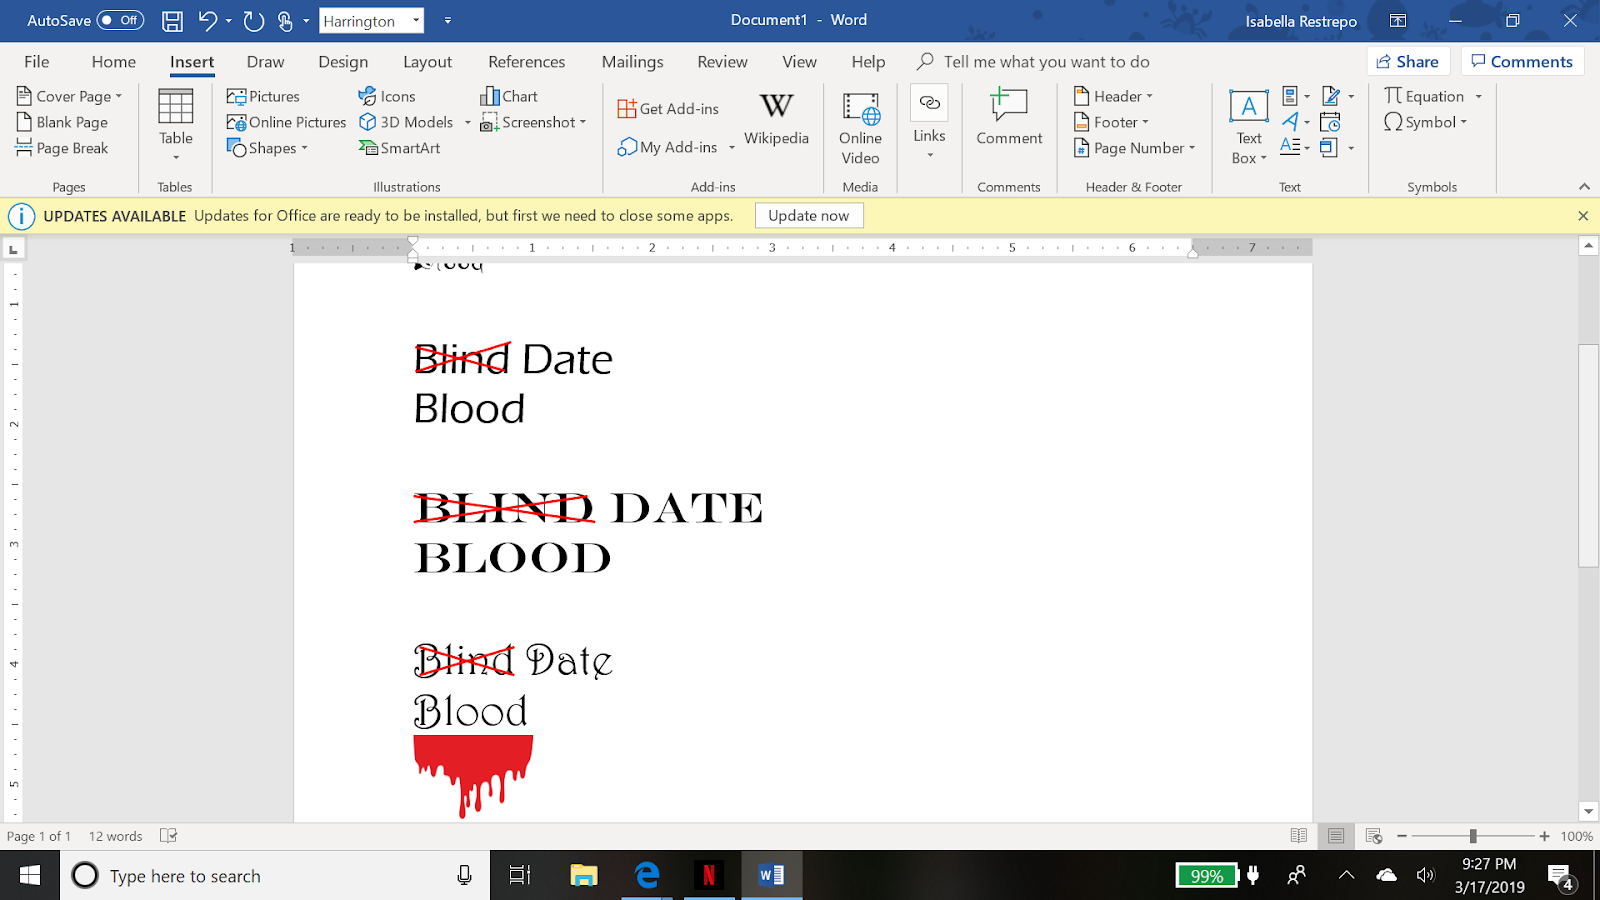Insert Date and Time
Screen dimensions: 1600x900
(x=1330, y=122)
